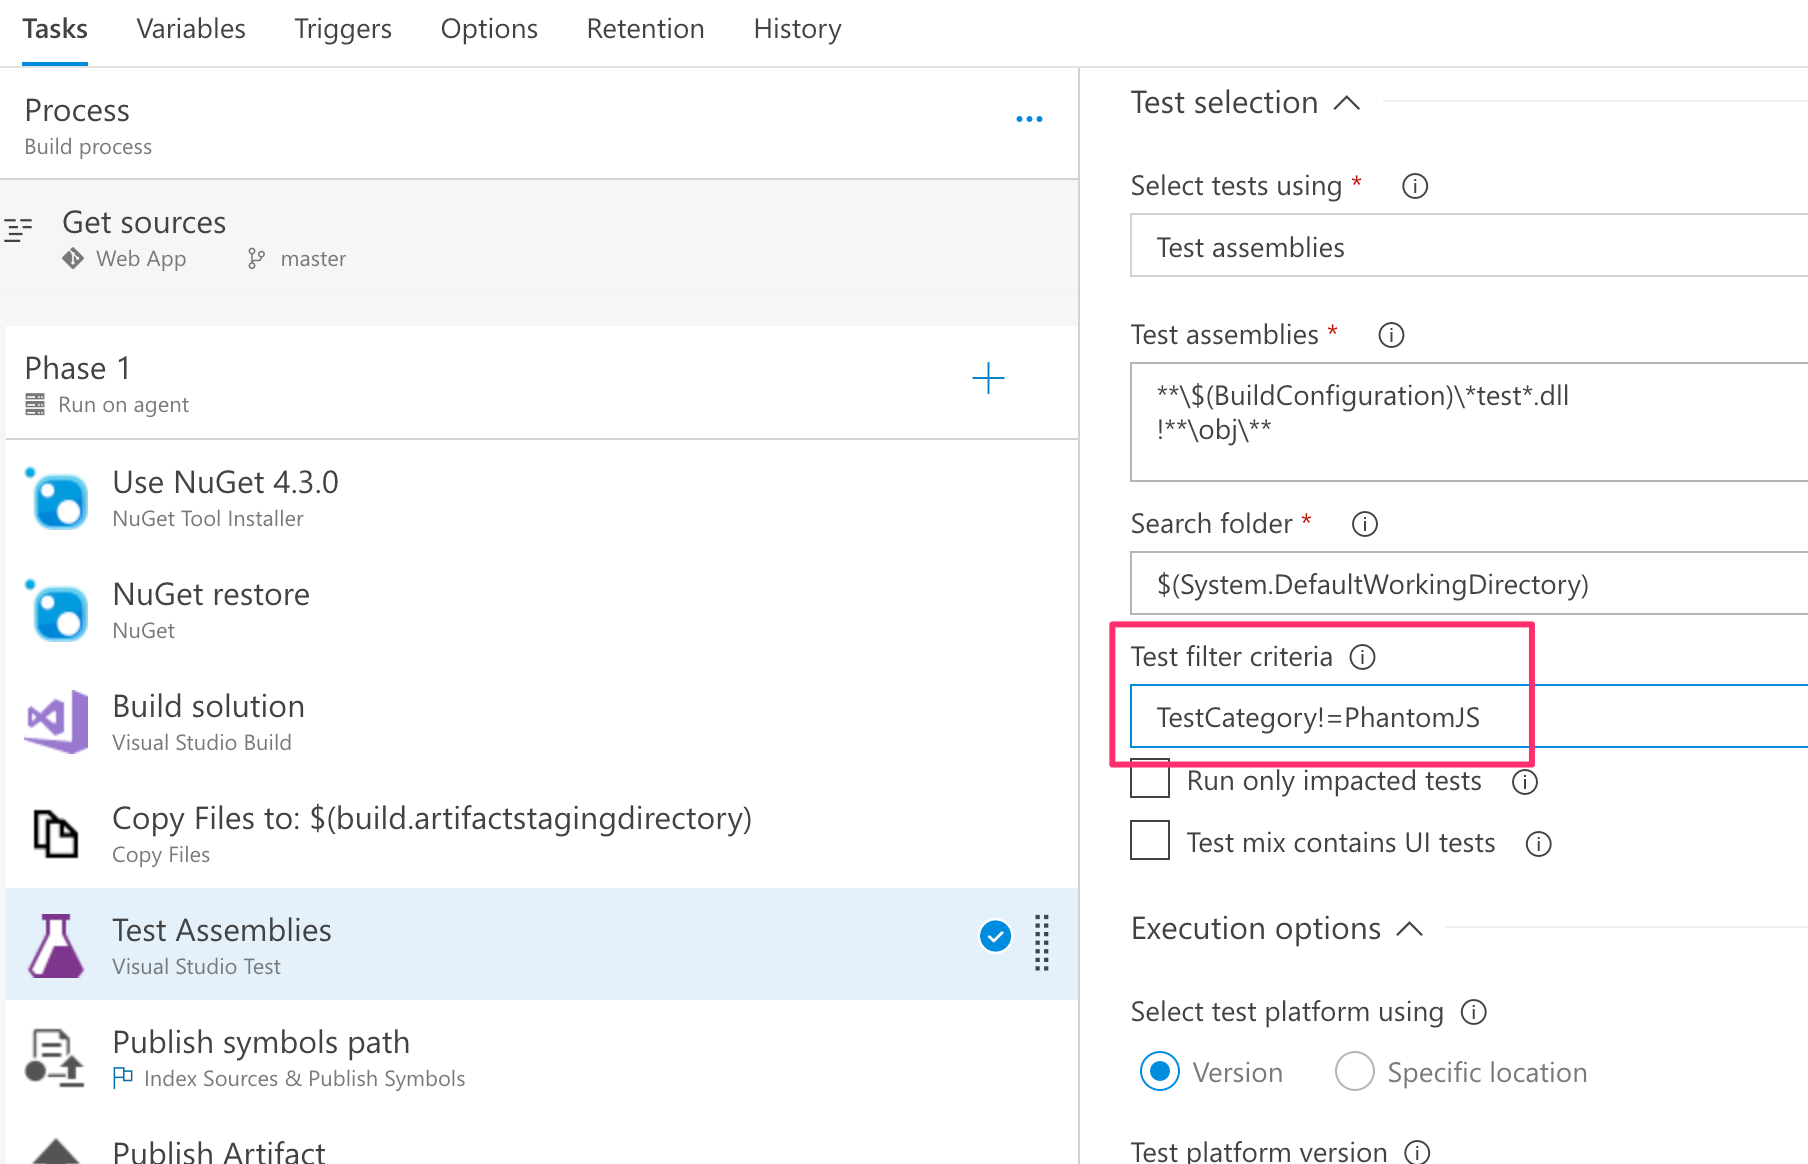Select the Use NuGet 4.3.0 task
Image resolution: width=1808 pixels, height=1164 pixels.
[542, 498]
